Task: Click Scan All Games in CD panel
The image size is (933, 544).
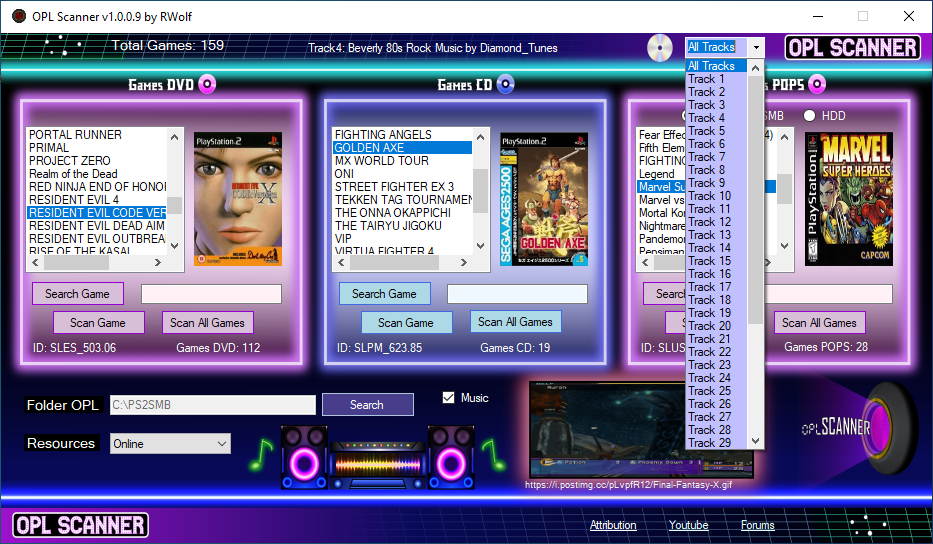Action: click(515, 321)
